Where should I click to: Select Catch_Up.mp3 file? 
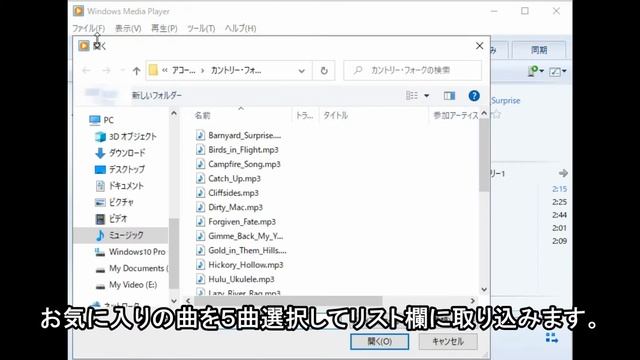229,178
